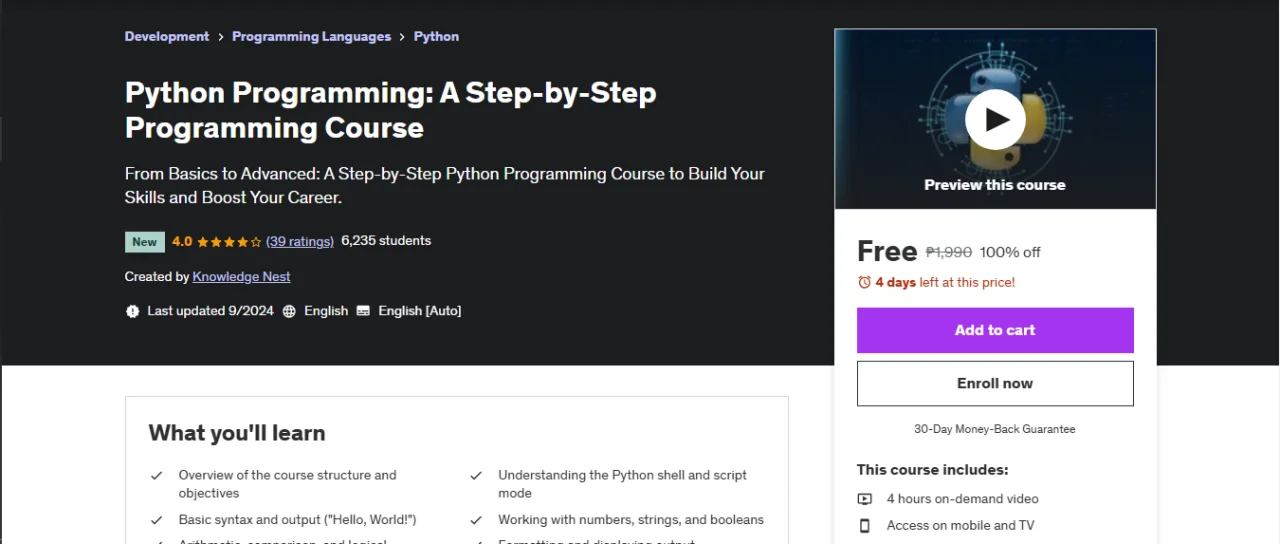Click the closed captions icon
This screenshot has height=544, width=1280.
[x=363, y=311]
